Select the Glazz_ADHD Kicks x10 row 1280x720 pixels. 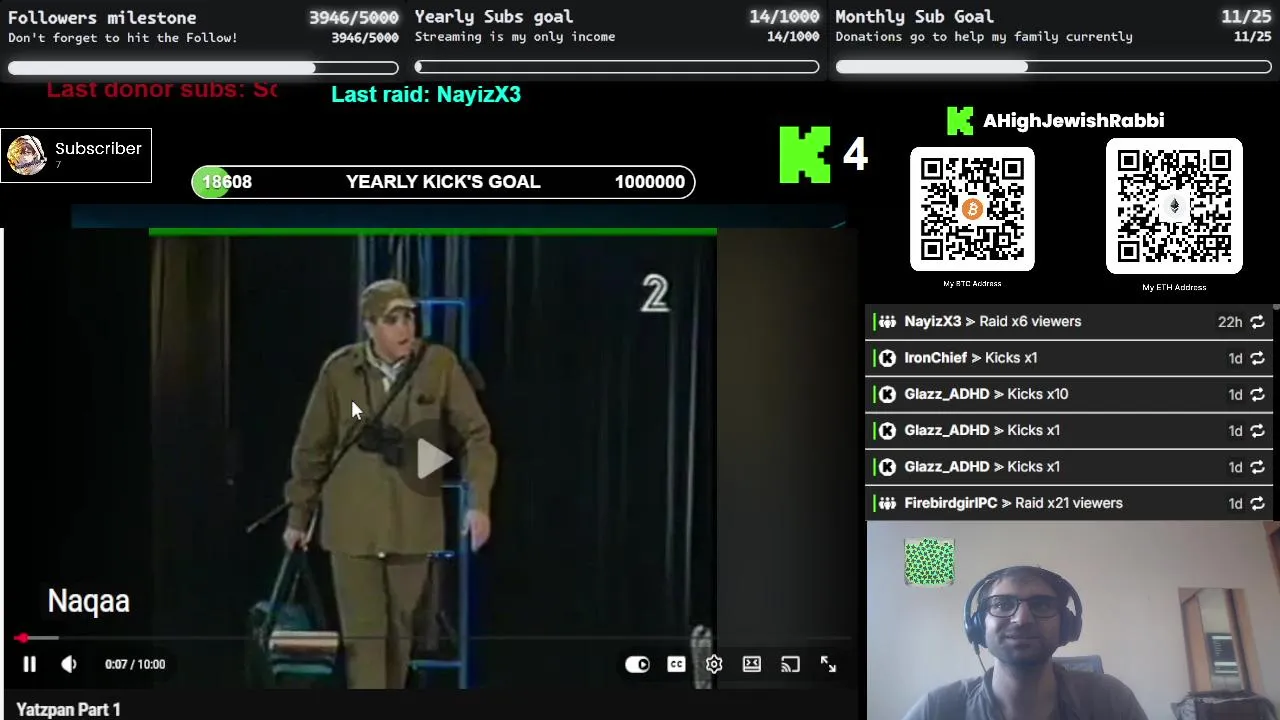1069,394
